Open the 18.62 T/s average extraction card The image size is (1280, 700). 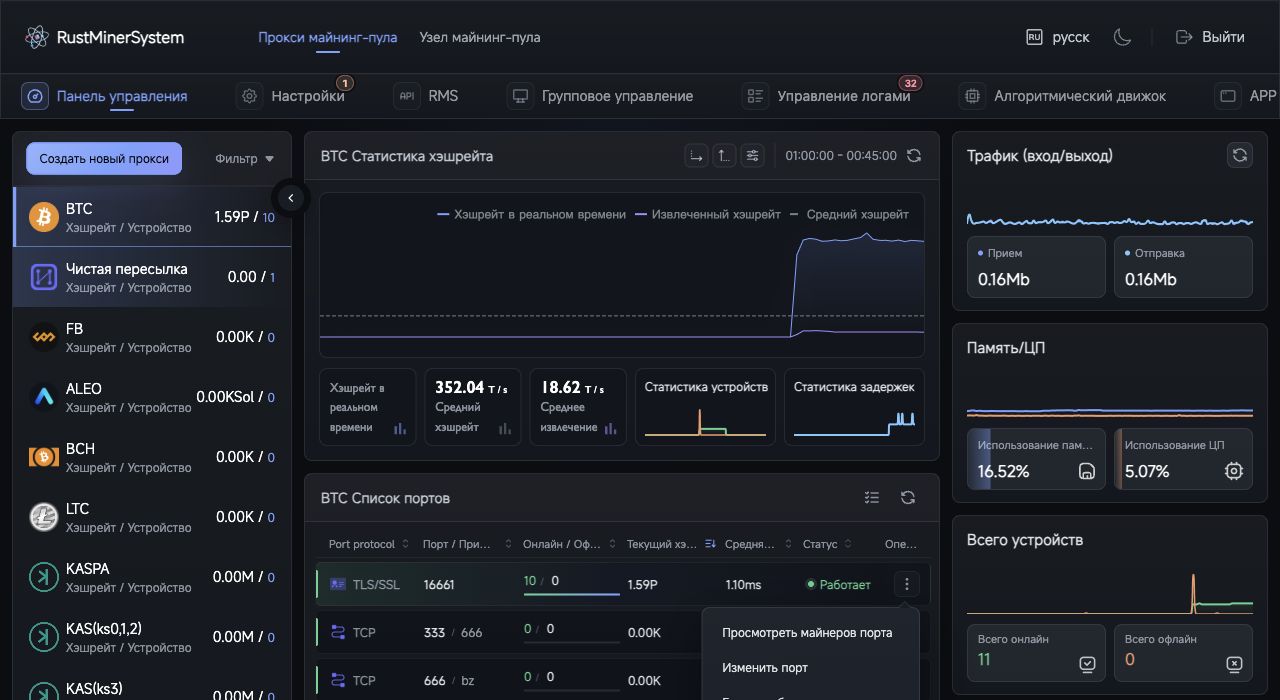point(578,407)
